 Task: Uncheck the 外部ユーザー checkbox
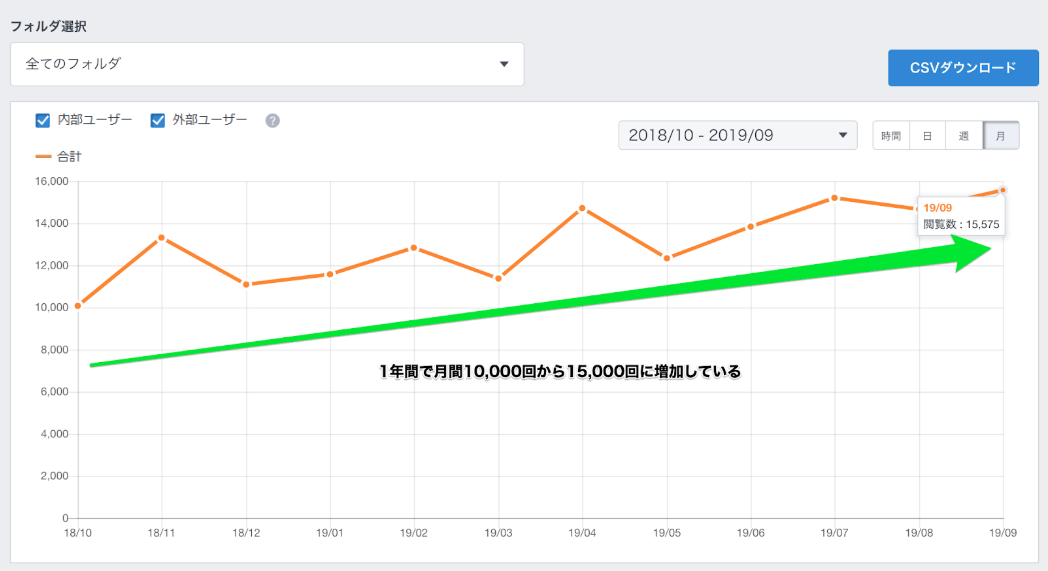click(158, 121)
